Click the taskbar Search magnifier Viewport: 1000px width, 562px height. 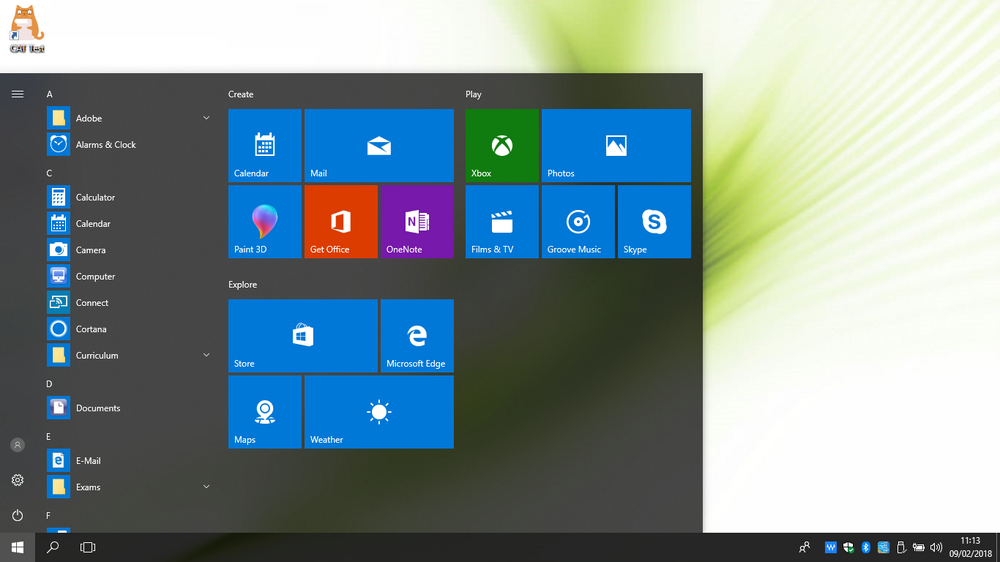(53, 547)
